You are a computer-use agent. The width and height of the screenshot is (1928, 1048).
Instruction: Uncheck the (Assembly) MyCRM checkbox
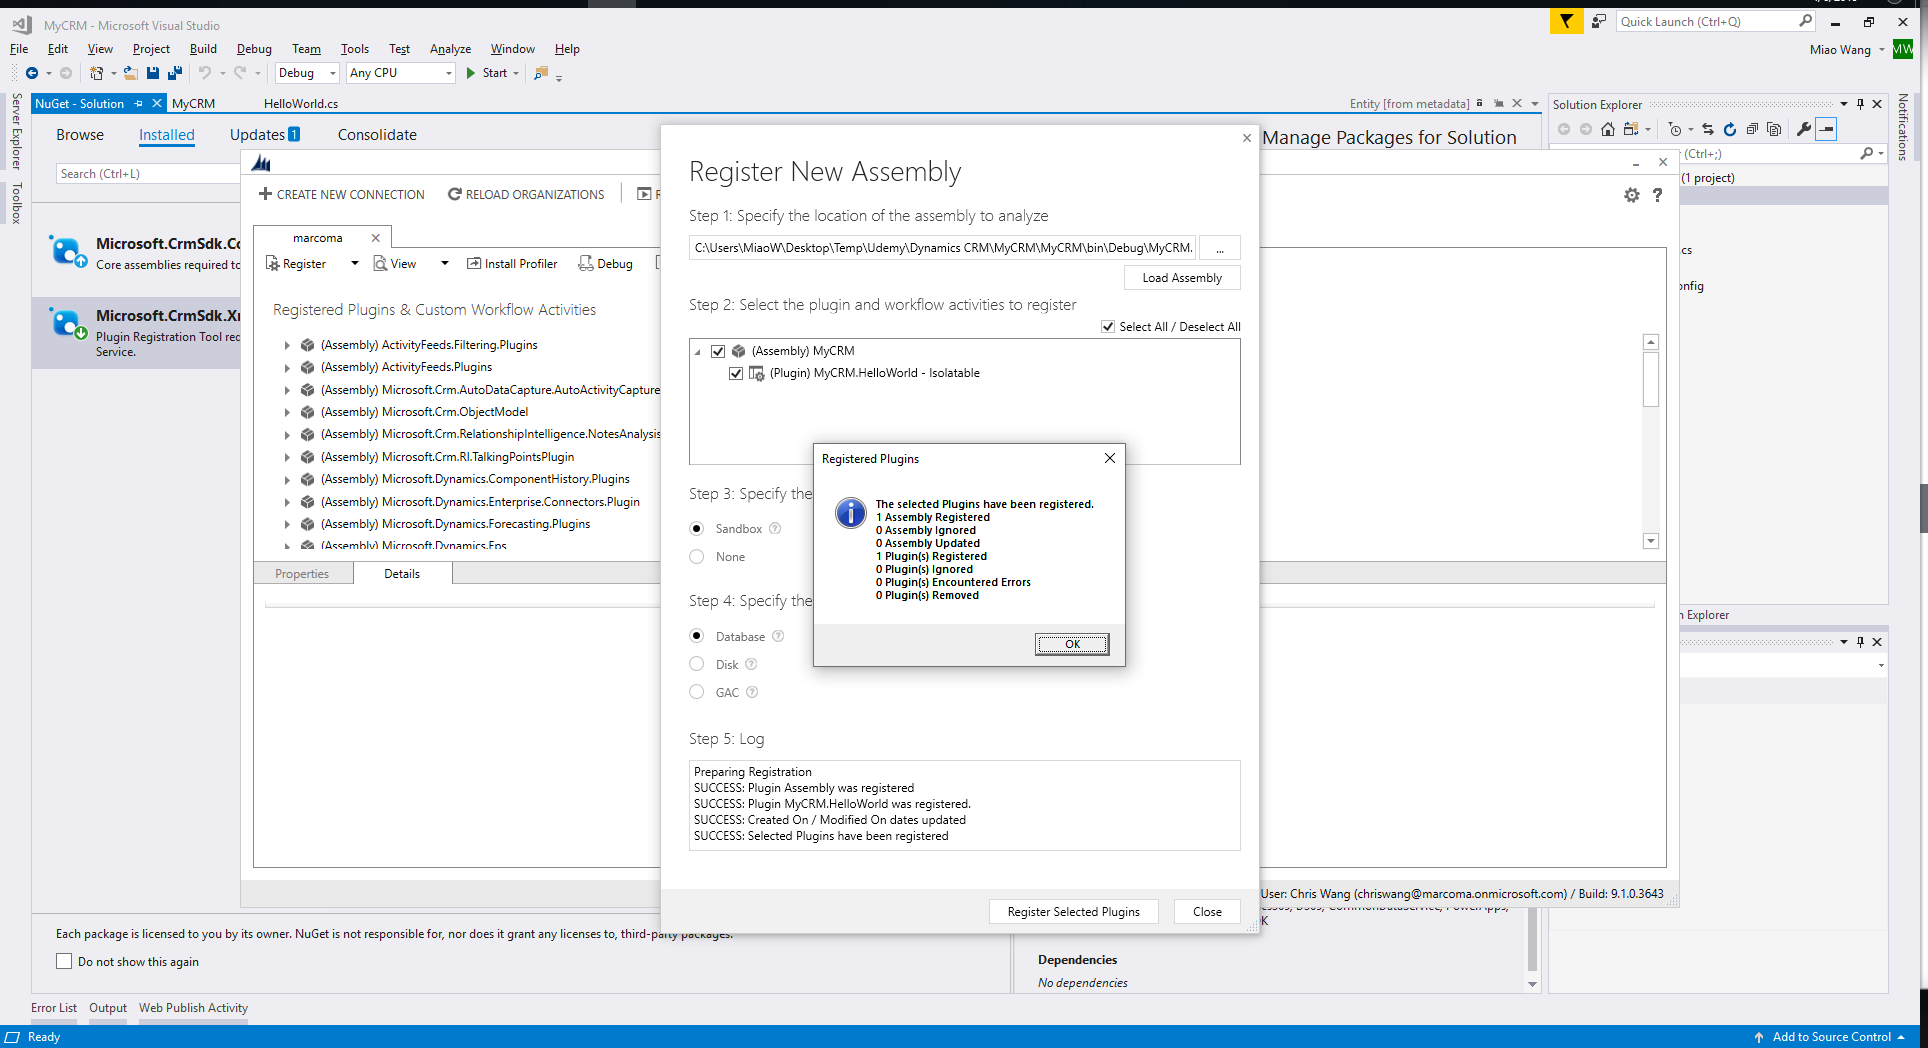coord(718,351)
